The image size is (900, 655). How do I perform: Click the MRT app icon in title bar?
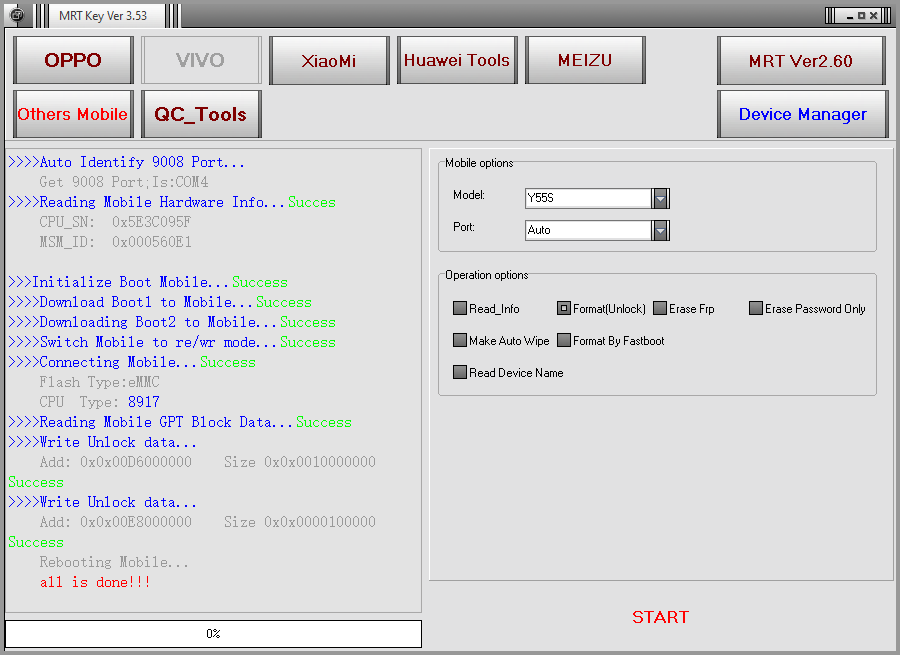tap(17, 15)
